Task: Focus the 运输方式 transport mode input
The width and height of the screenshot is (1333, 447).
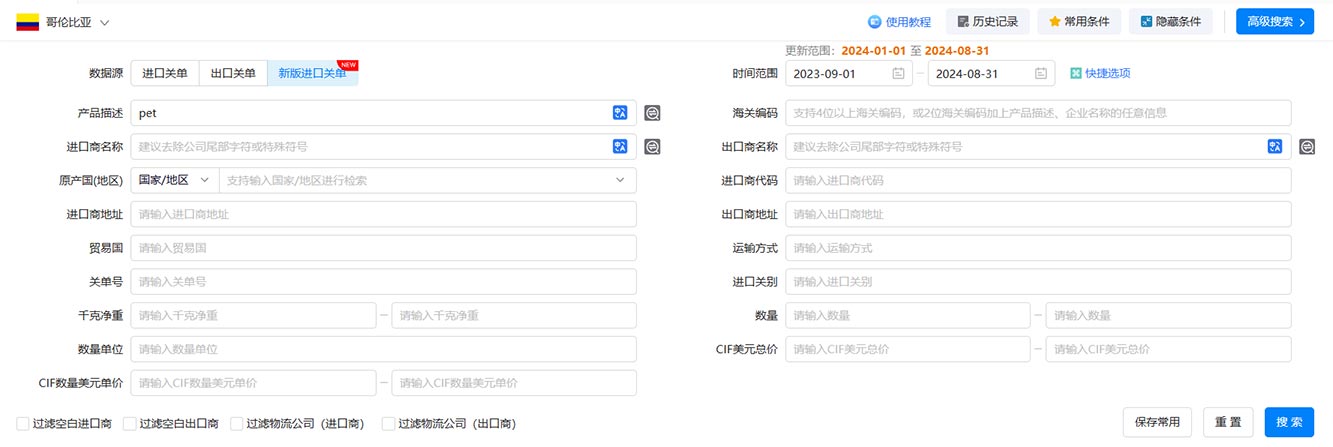Action: click(x=1038, y=247)
